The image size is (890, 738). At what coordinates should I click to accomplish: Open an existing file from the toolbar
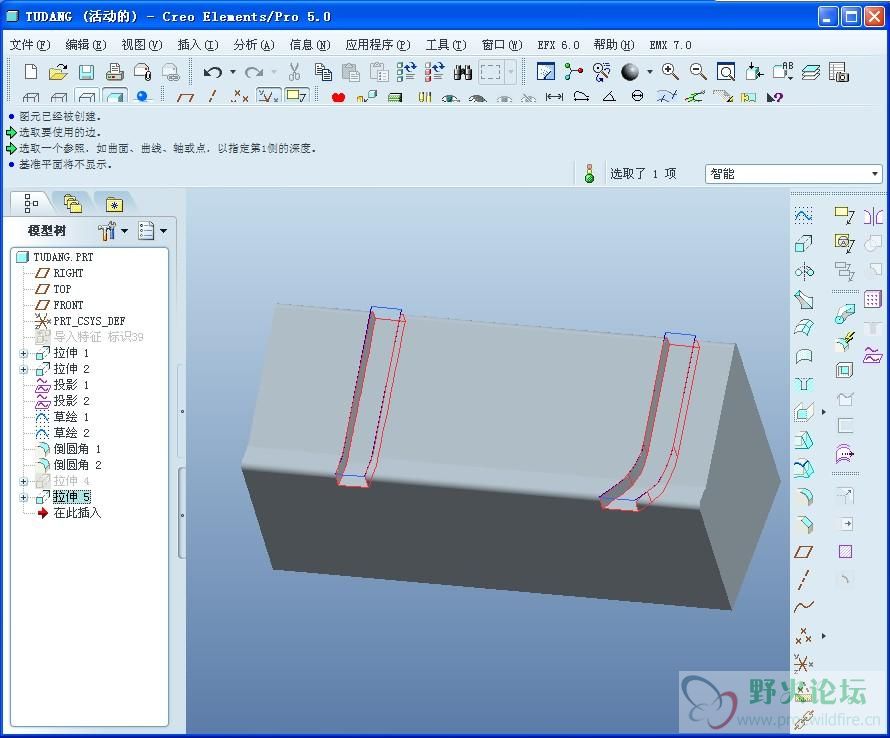click(58, 72)
